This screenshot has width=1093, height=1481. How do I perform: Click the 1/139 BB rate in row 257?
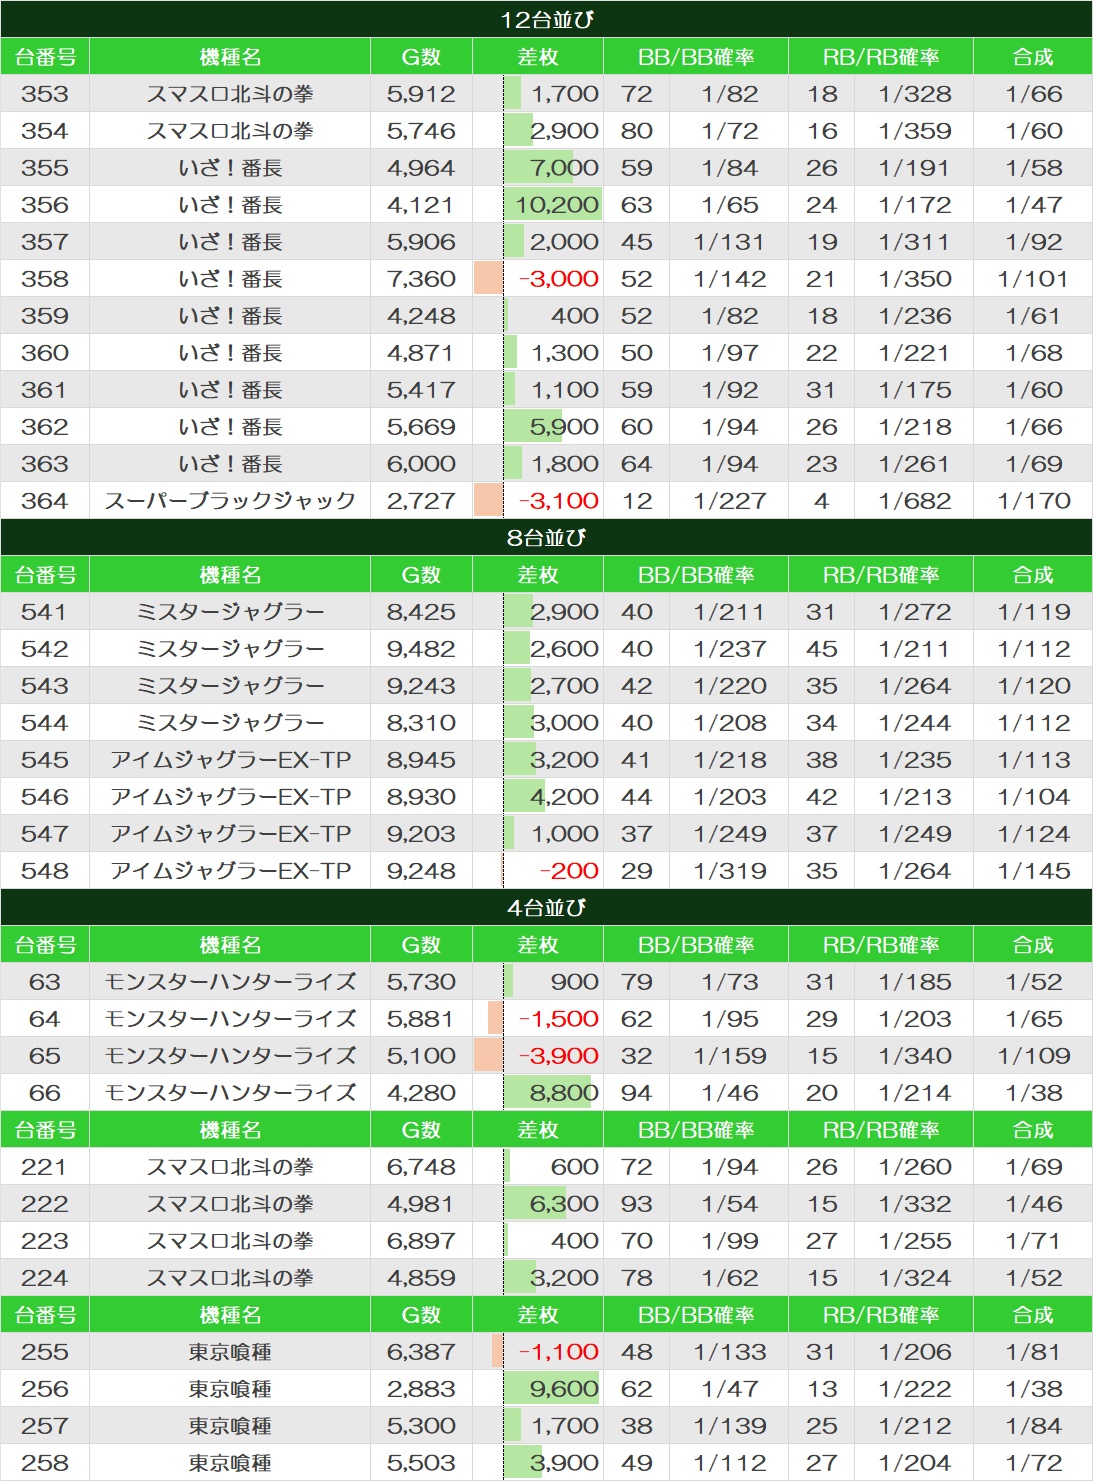pos(730,1426)
